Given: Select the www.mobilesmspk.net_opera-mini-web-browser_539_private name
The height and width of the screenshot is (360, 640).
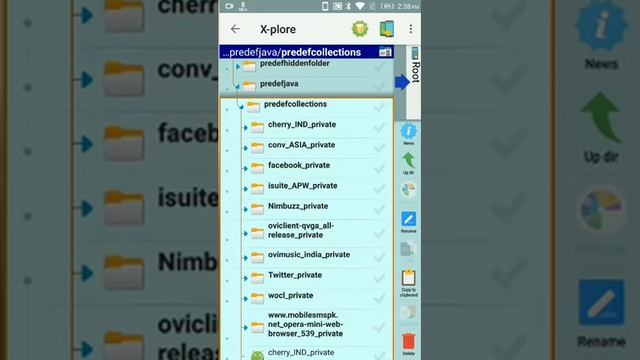Looking at the screenshot, I should click(305, 324).
